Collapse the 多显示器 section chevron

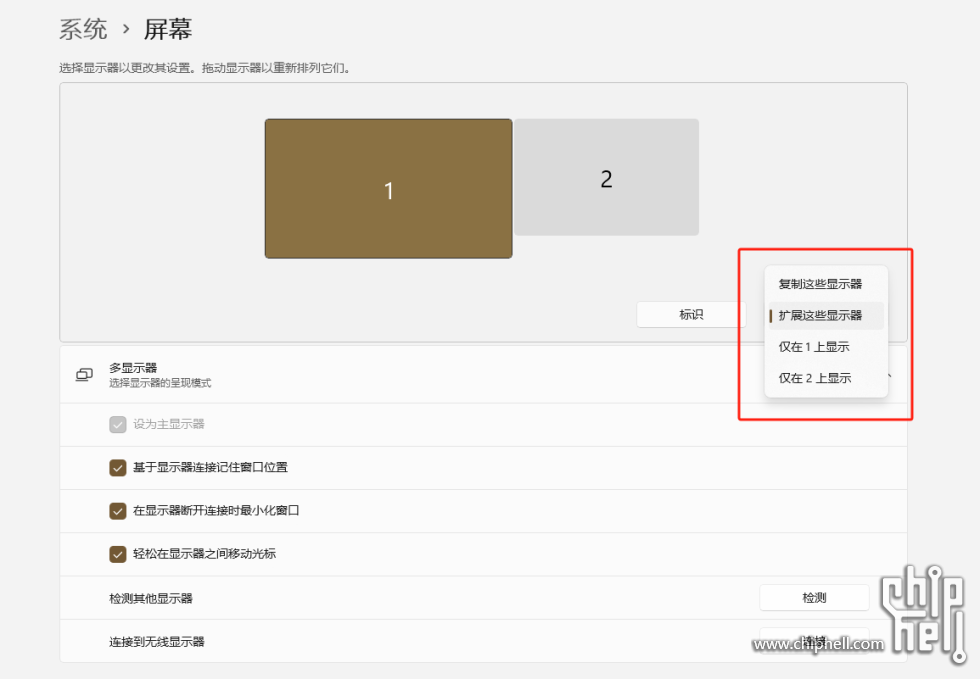click(x=889, y=375)
